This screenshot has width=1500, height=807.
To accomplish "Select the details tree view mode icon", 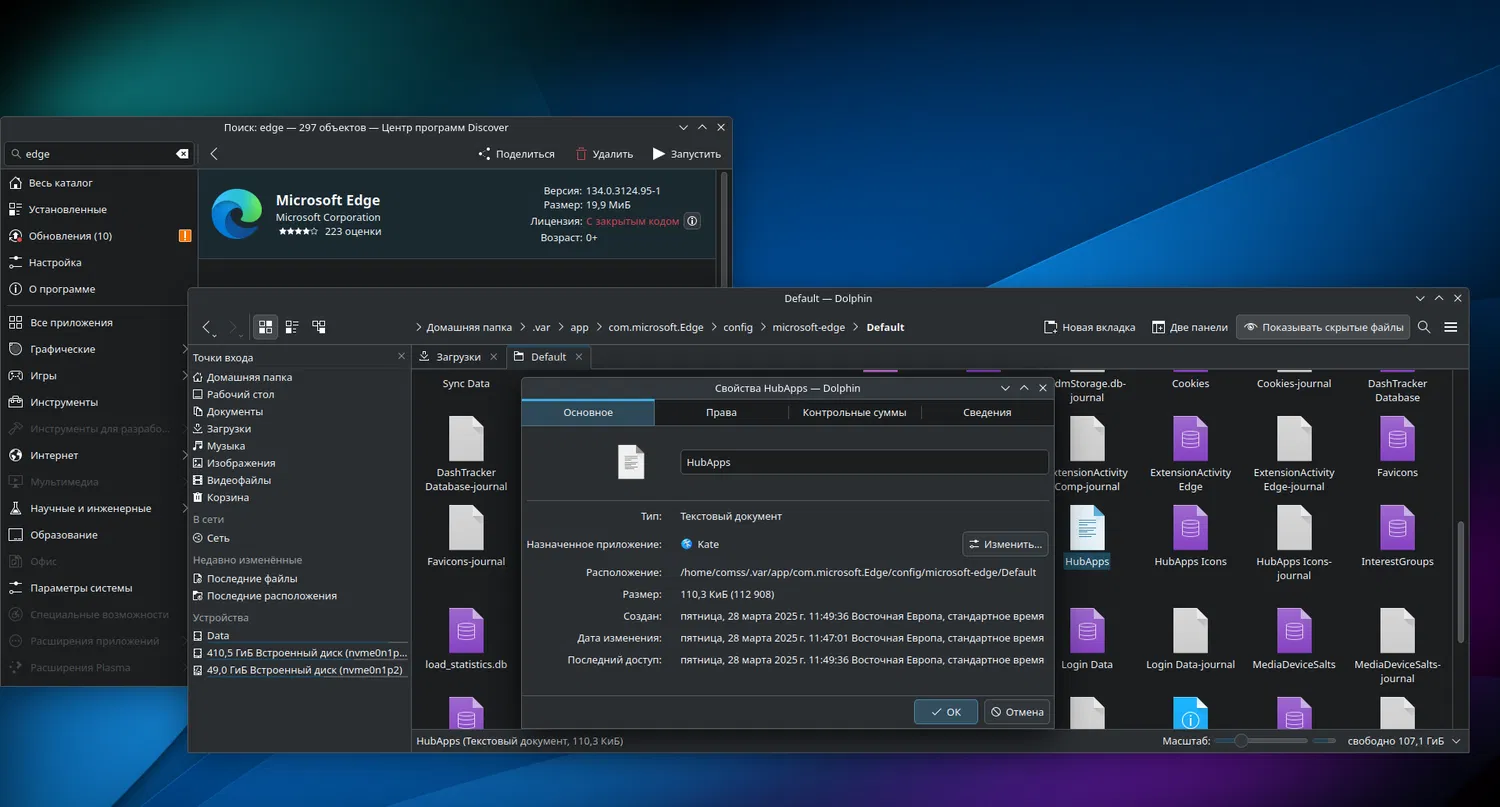I will click(x=319, y=327).
